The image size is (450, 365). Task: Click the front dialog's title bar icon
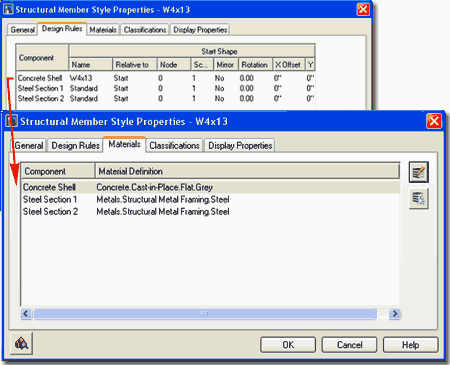(12, 121)
